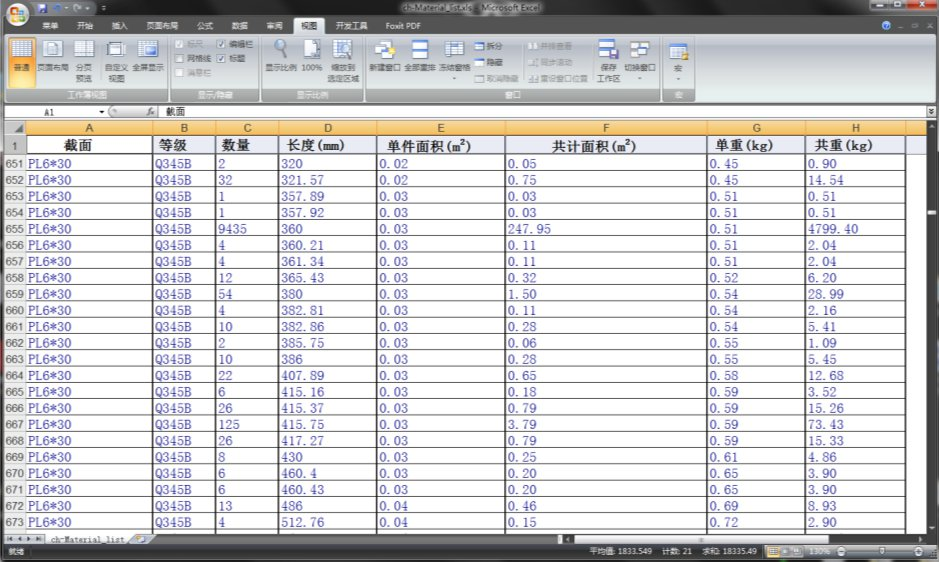This screenshot has height=562, width=939.
Task: Click the Select All corner of the grid
Action: pyautogui.click(x=15, y=128)
